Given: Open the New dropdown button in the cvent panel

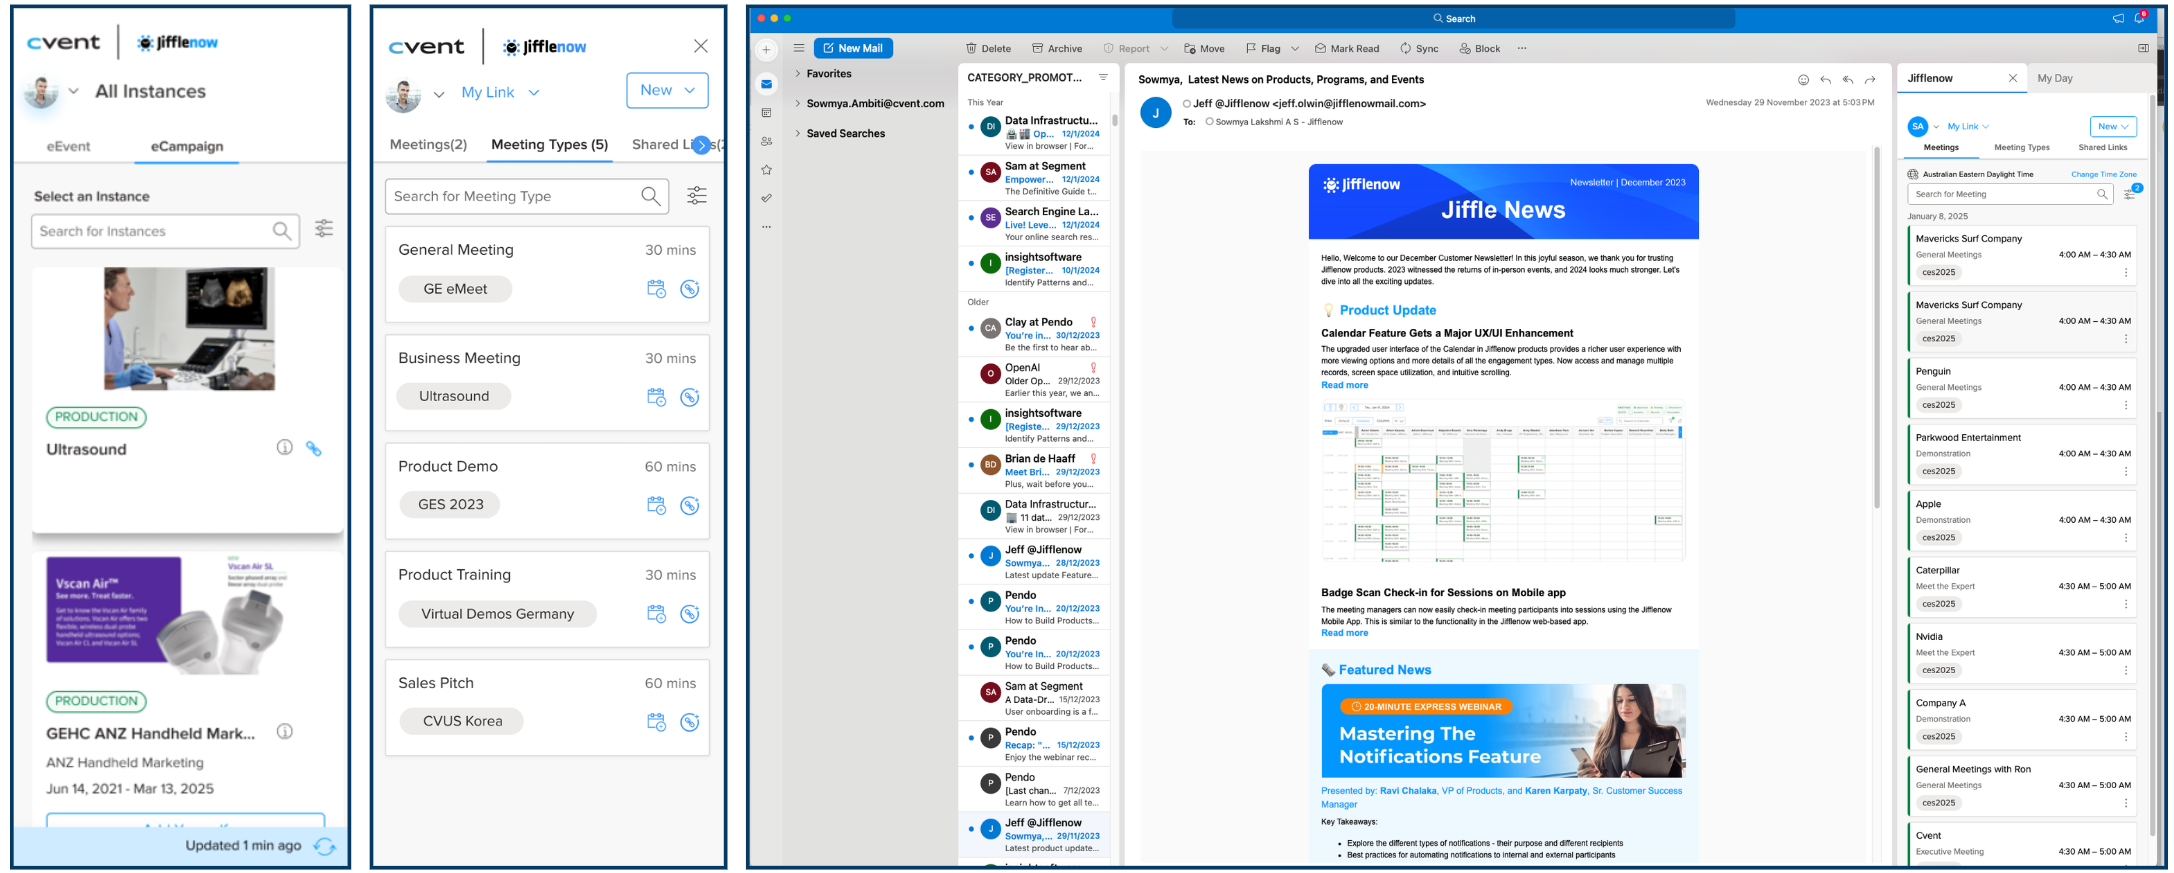Looking at the screenshot, I should coord(667,90).
